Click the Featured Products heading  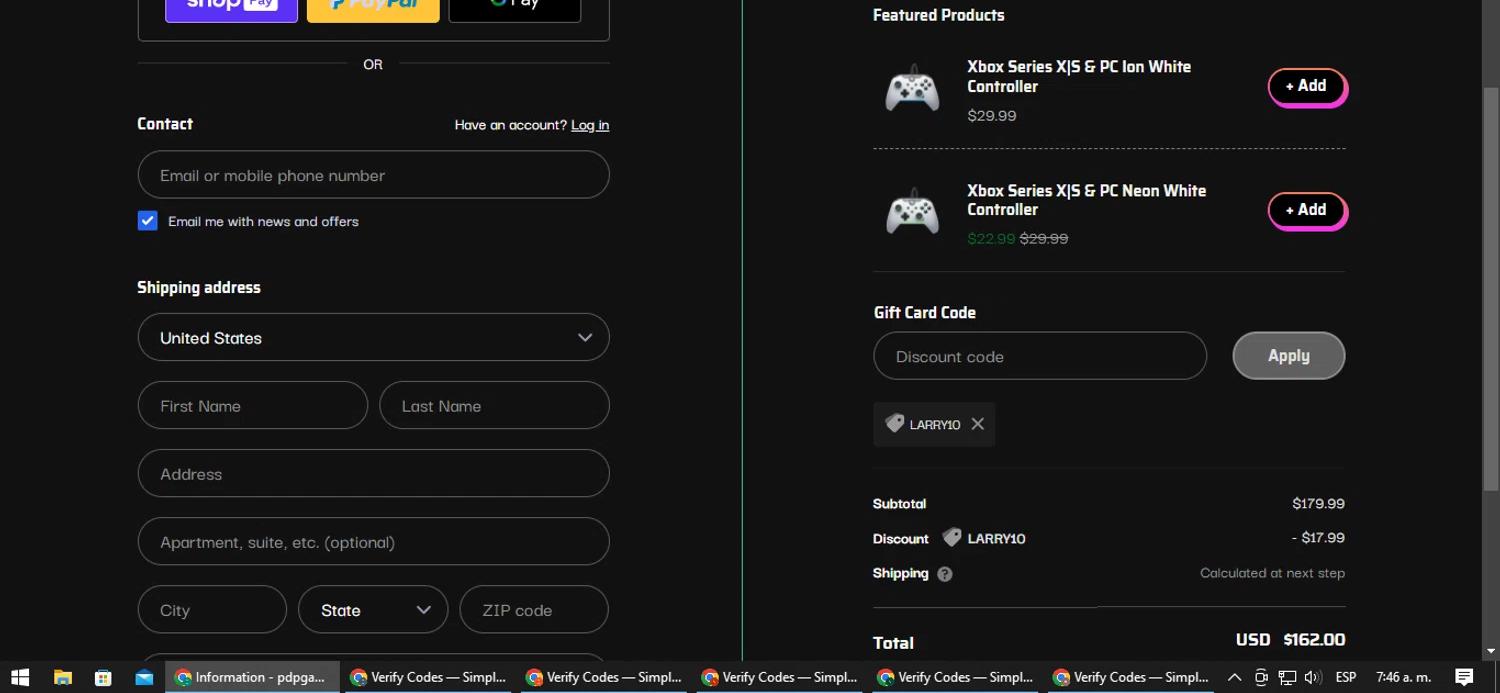[938, 15]
